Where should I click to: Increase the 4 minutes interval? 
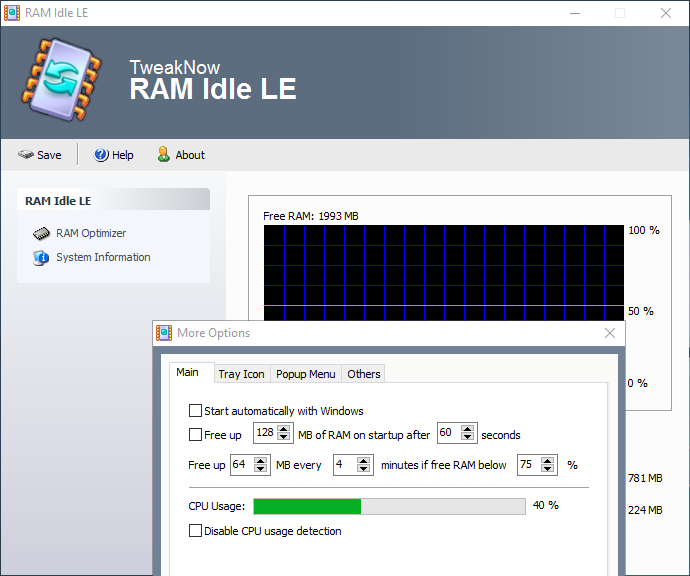[x=363, y=461]
